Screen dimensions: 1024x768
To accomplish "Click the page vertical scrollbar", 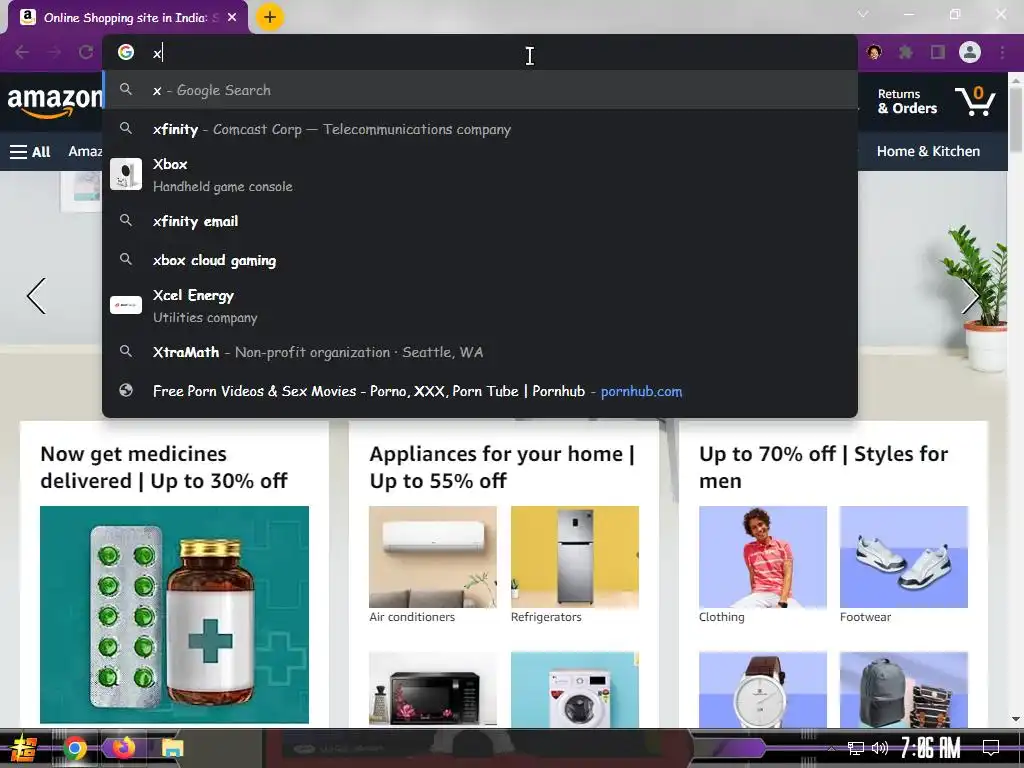I will coord(1016,121).
